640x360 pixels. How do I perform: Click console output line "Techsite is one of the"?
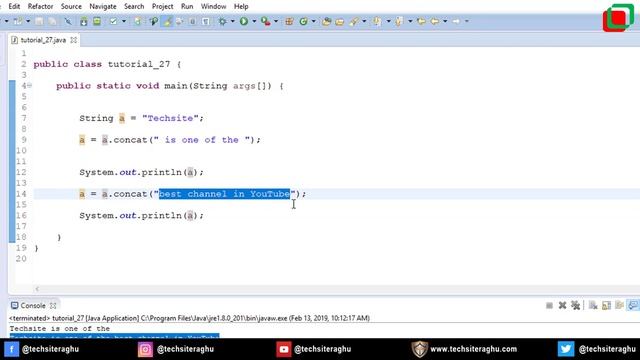60,329
